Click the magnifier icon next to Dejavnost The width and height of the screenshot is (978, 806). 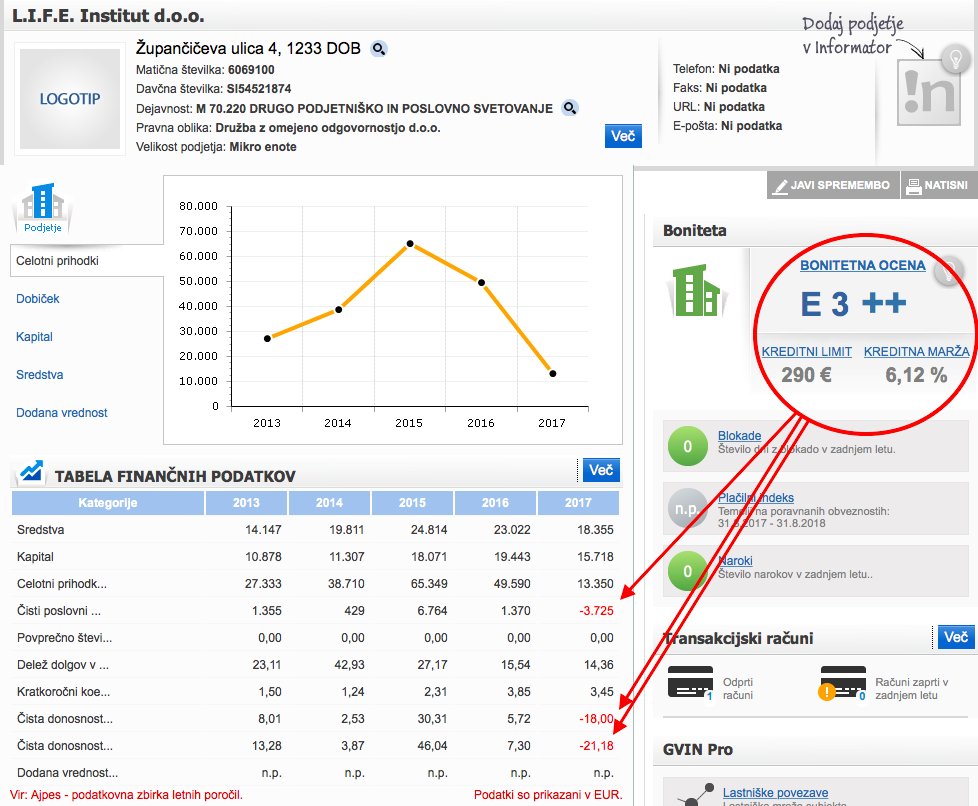(x=569, y=108)
